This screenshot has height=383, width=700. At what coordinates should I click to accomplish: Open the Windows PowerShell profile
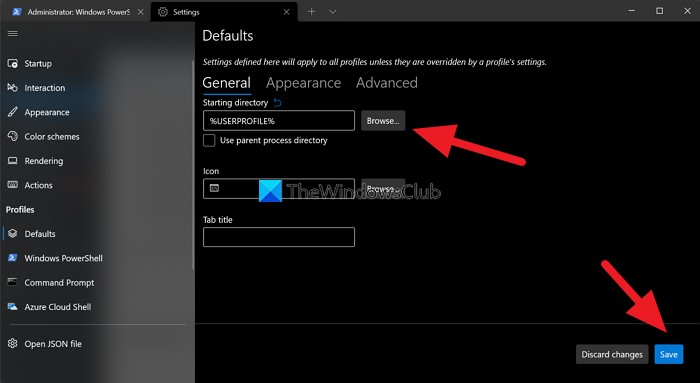[55, 258]
